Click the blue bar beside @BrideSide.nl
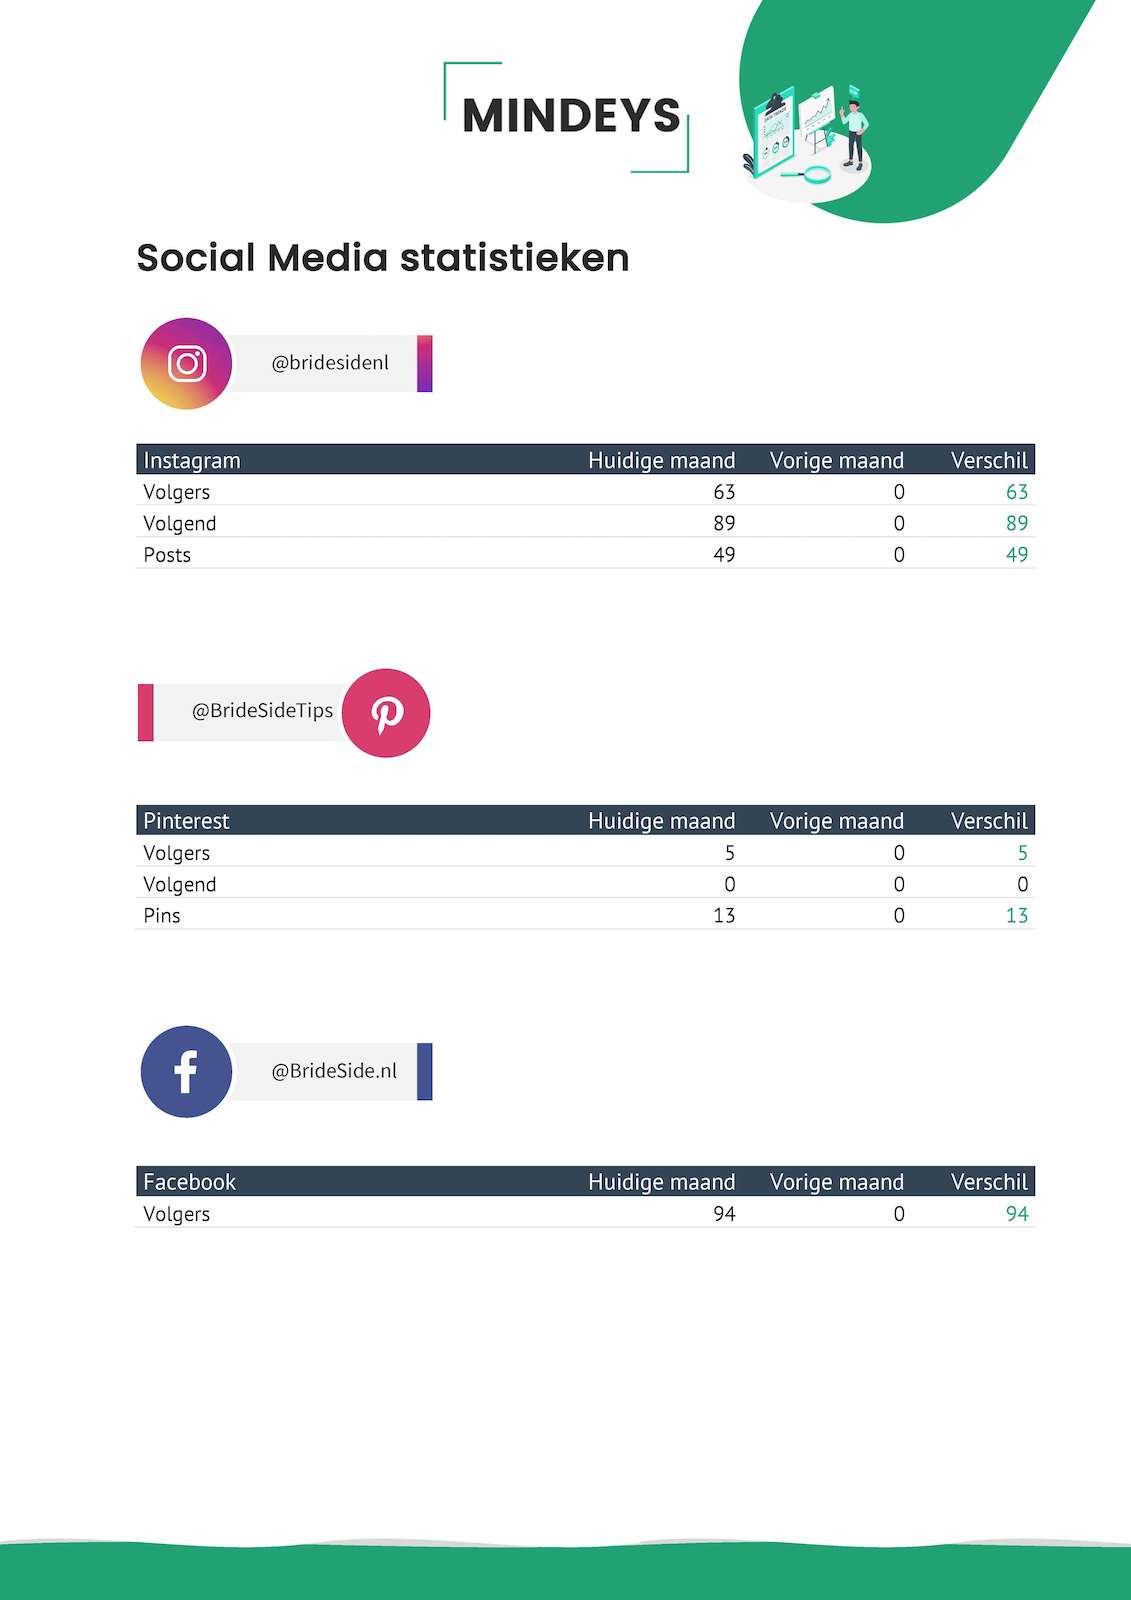Viewport: 1131px width, 1600px height. click(x=424, y=1071)
